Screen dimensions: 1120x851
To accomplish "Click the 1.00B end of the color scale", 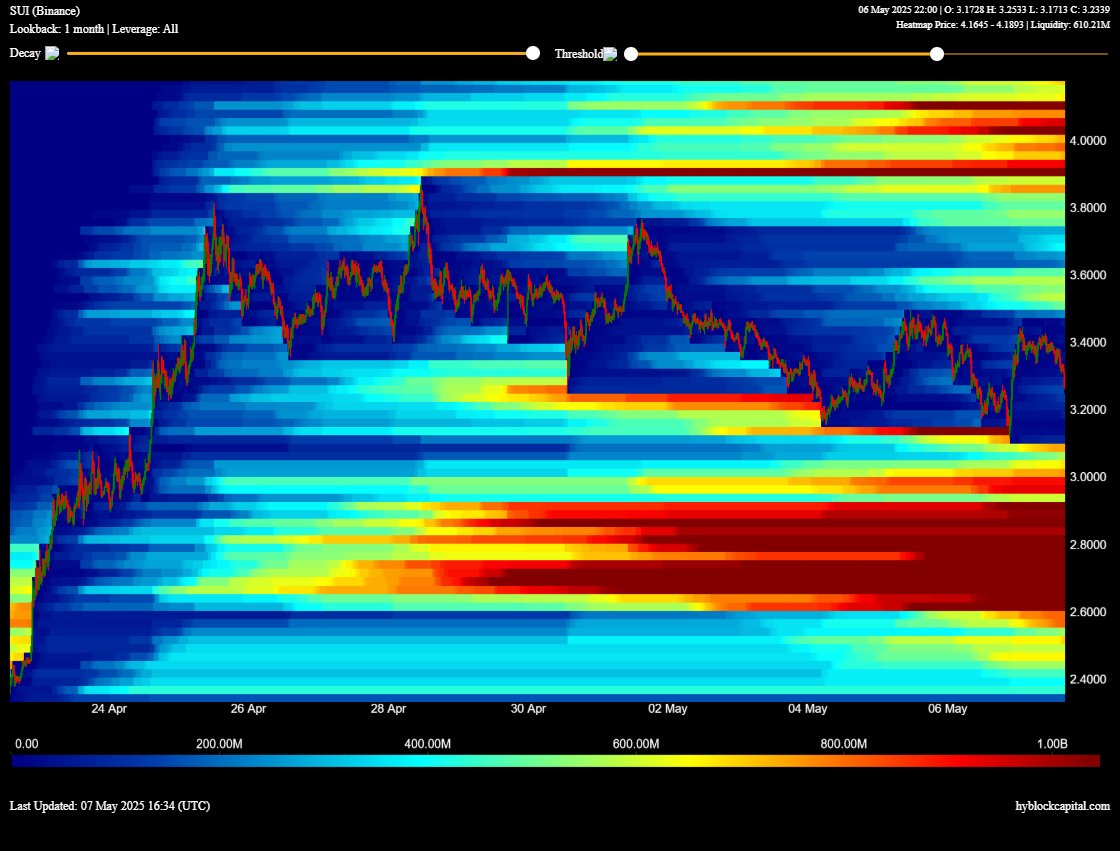I will (1051, 743).
